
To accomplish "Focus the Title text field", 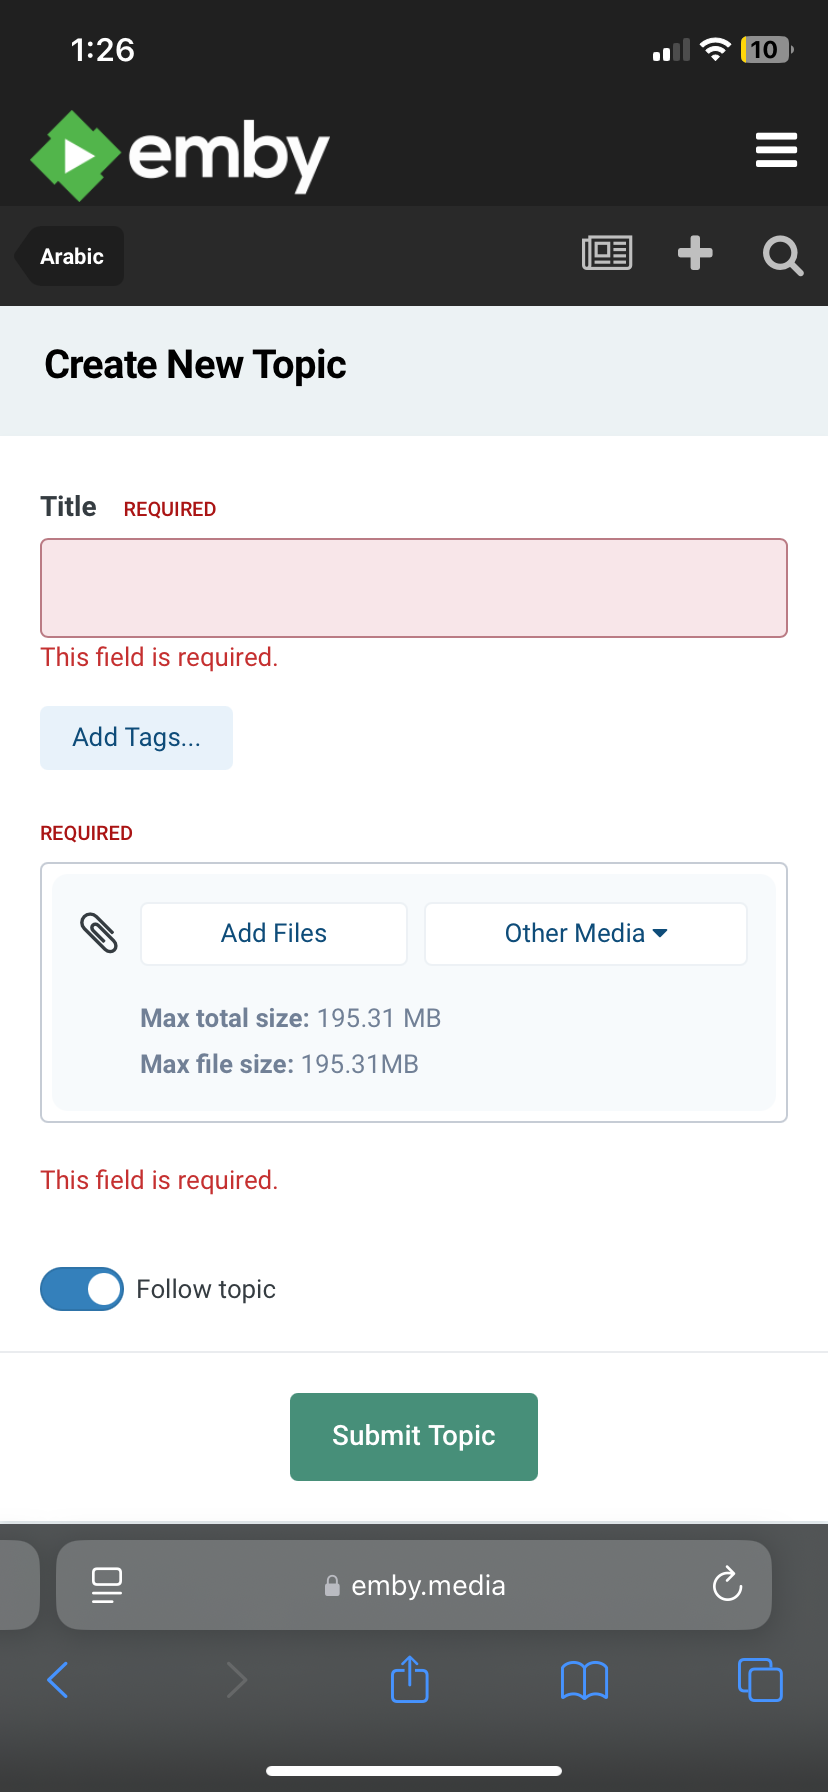I will (x=414, y=588).
